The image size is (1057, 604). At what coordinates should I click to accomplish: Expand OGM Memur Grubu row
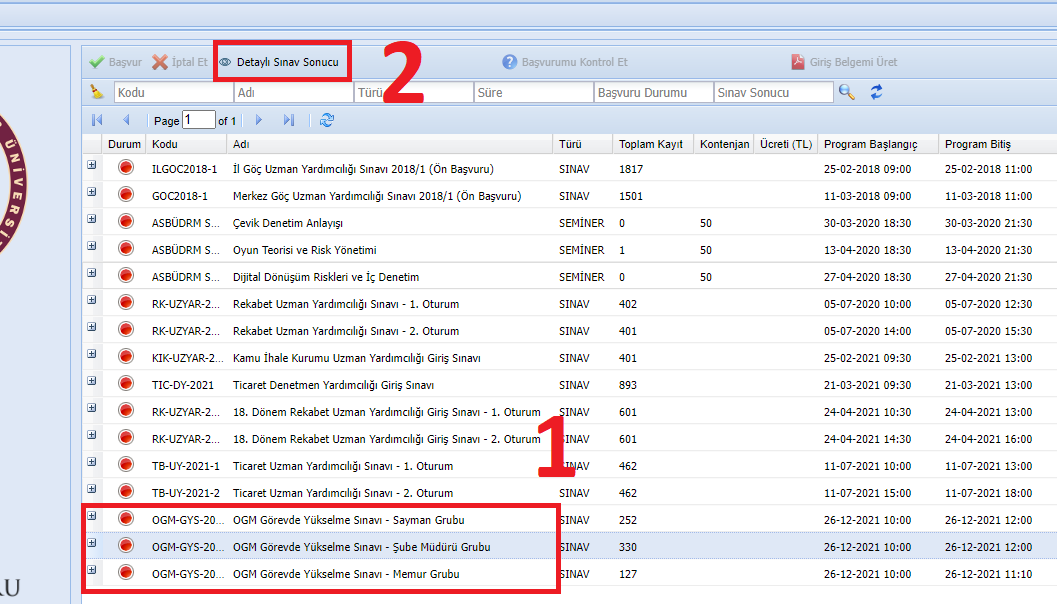92,570
